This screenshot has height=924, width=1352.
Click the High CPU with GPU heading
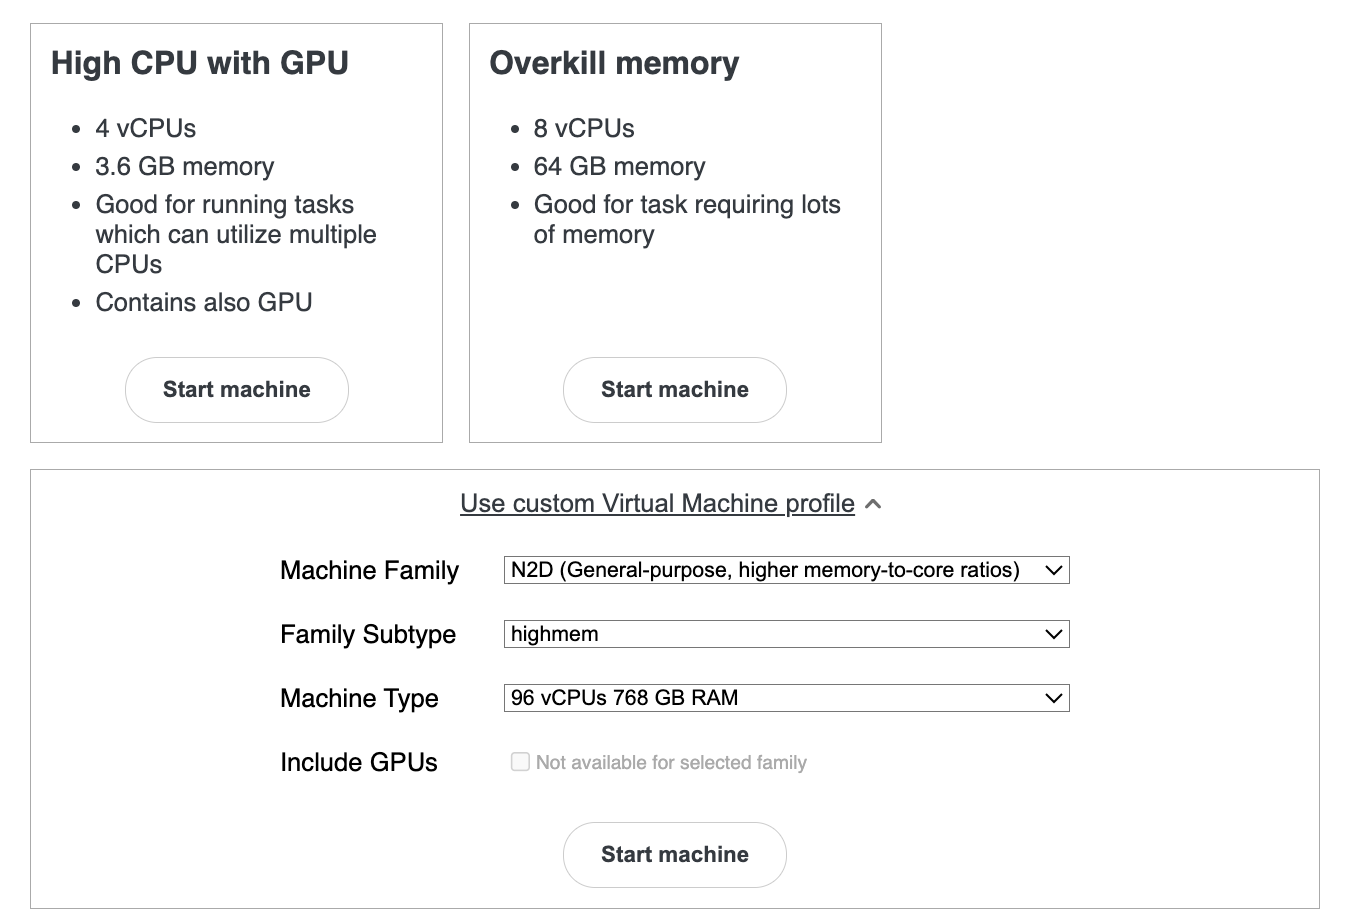(x=200, y=62)
